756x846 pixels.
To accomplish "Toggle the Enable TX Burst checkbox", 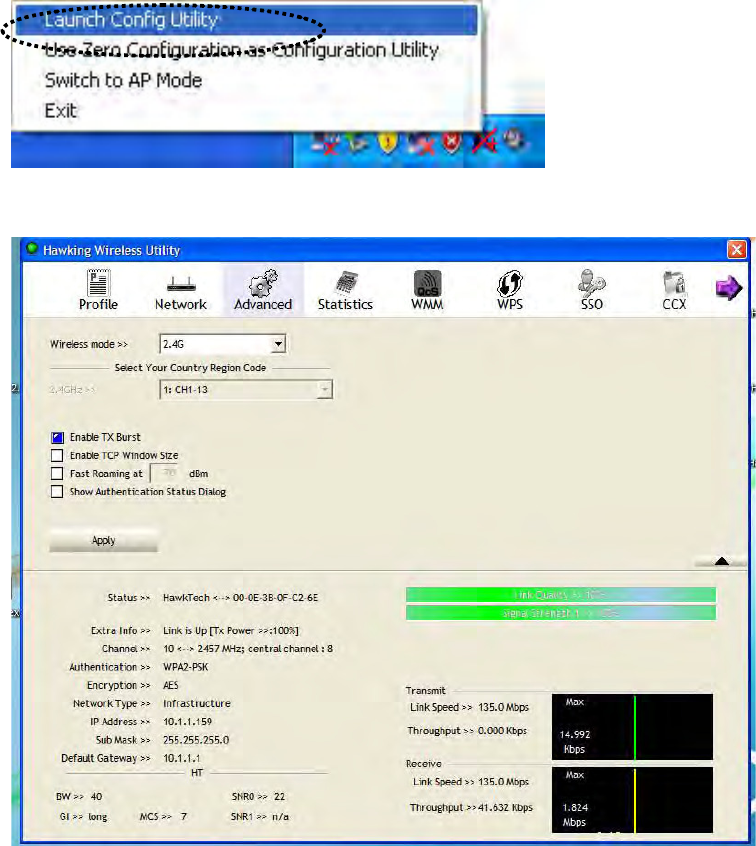I will point(57,438).
